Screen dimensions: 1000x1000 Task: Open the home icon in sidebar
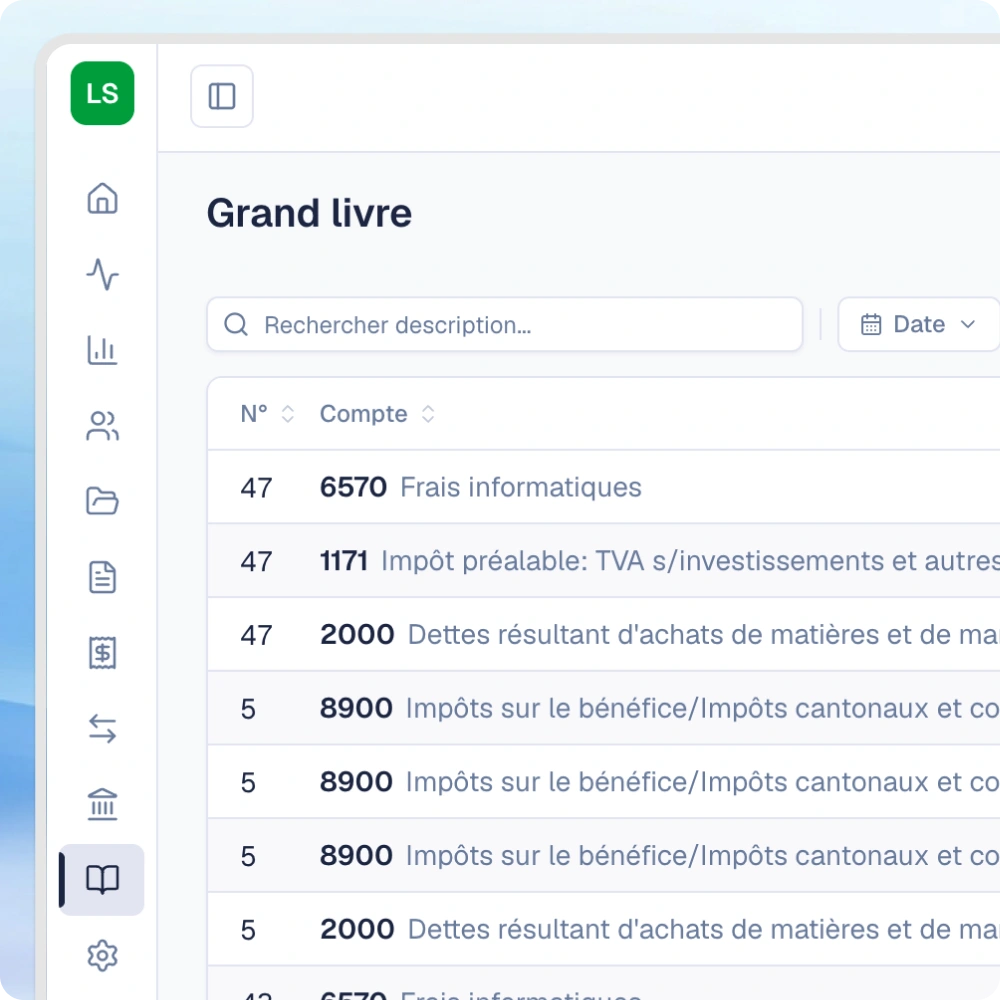(x=102, y=198)
